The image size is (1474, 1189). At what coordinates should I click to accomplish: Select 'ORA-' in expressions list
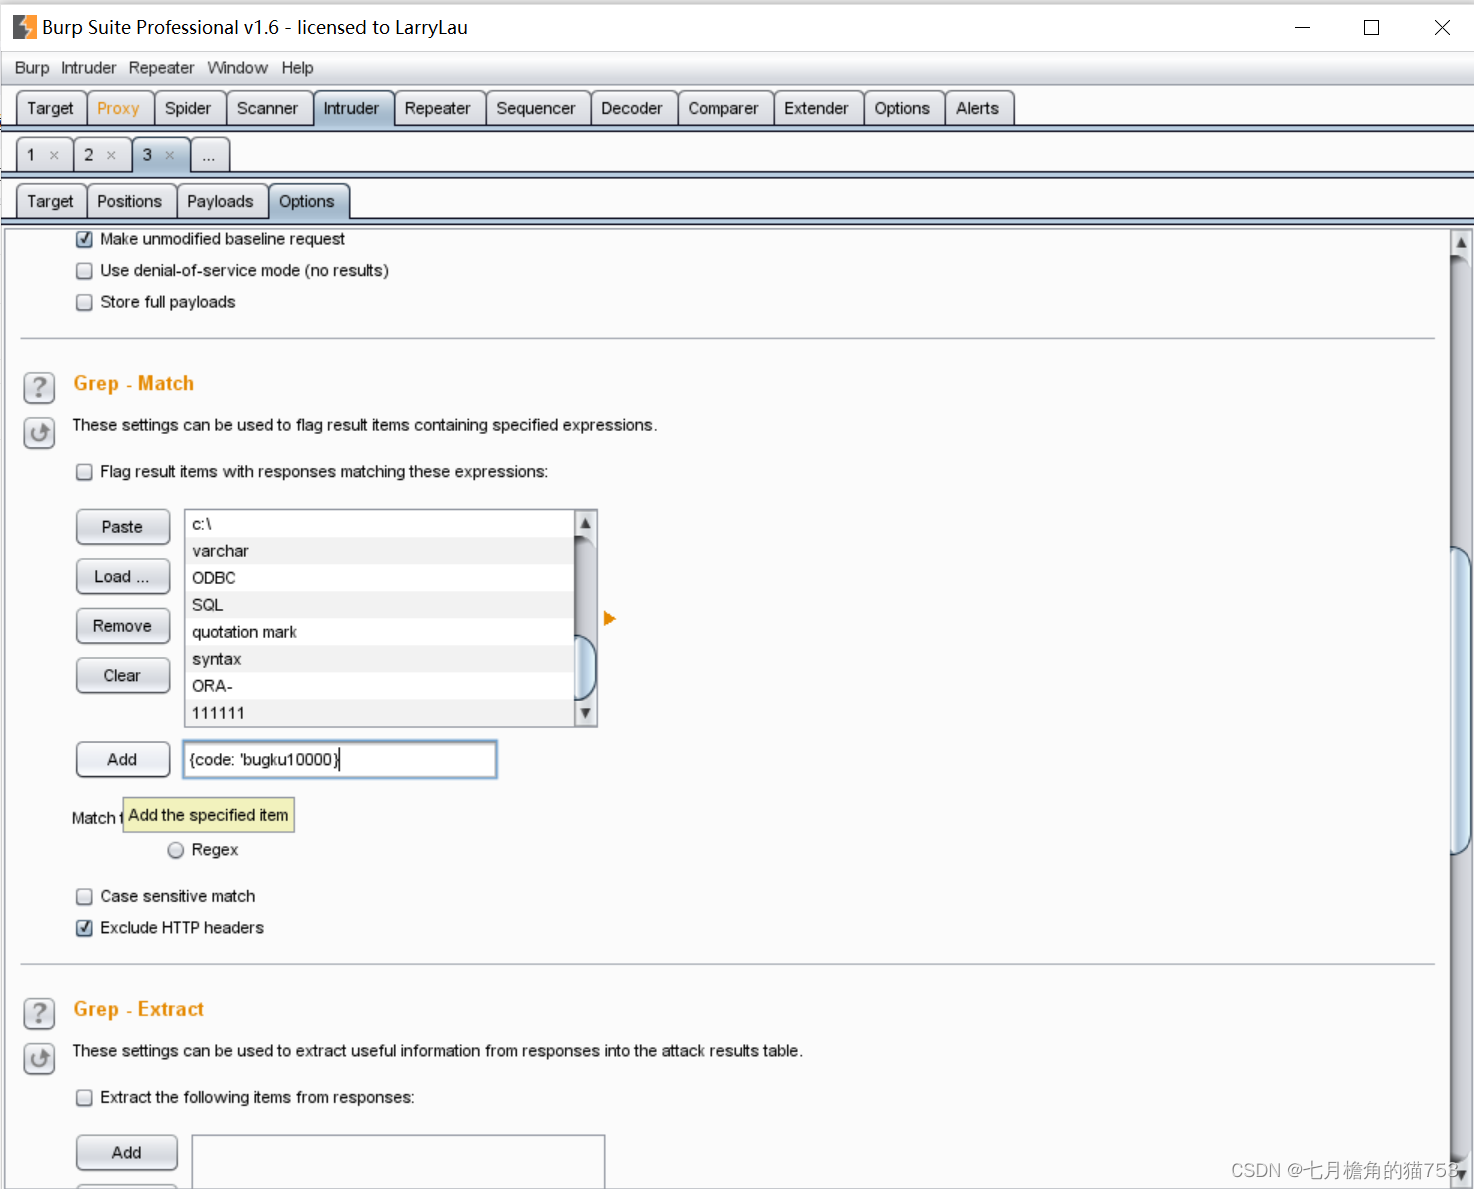tap(380, 686)
